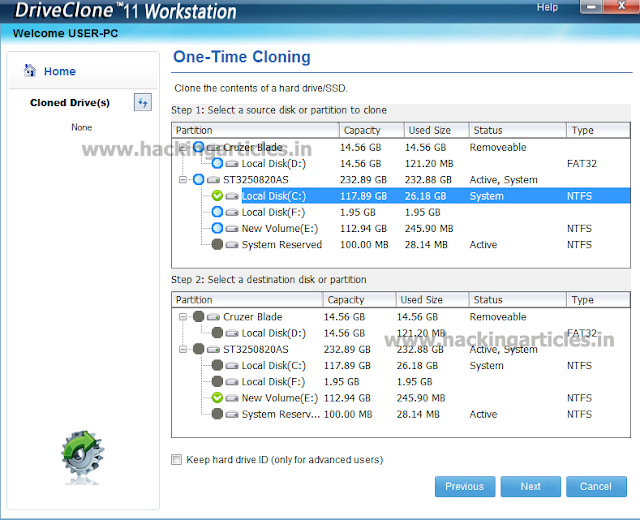Click ST3250820AS drive icon in source list
The image size is (640, 520).
[213, 180]
